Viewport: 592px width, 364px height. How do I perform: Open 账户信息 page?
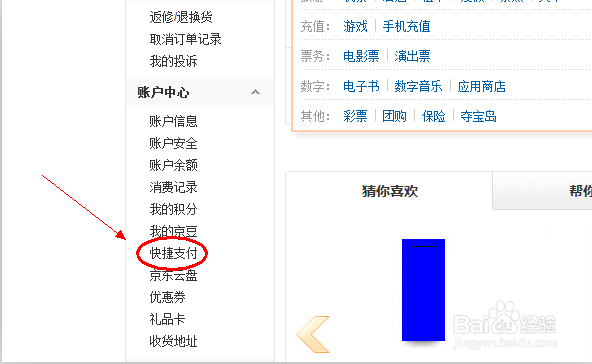174,121
